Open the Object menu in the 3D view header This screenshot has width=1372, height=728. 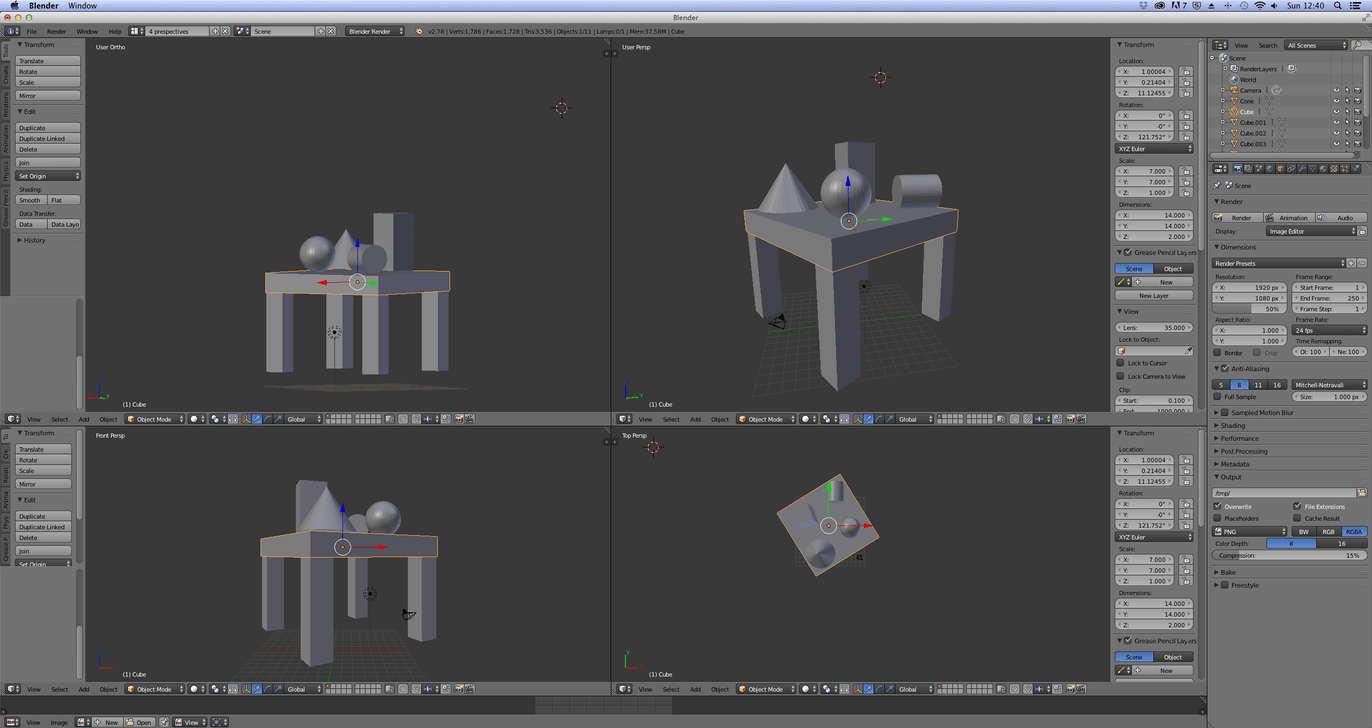pos(720,419)
